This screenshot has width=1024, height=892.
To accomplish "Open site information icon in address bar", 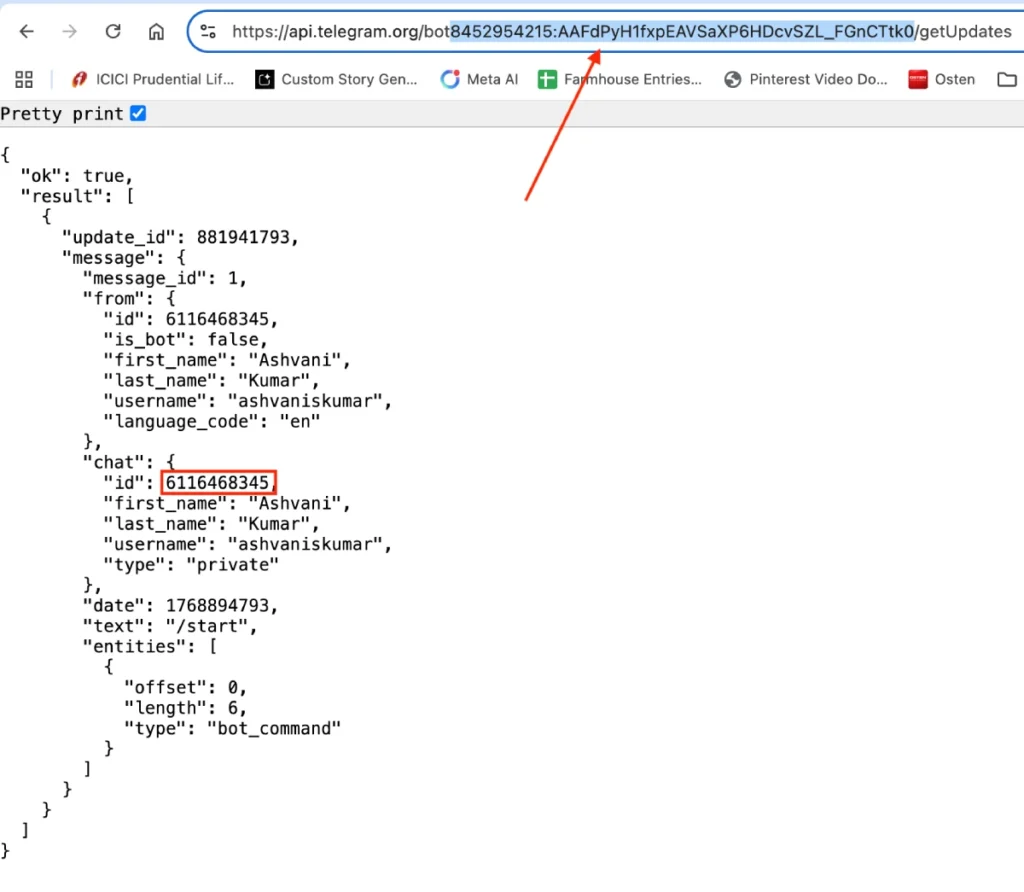I will point(208,31).
